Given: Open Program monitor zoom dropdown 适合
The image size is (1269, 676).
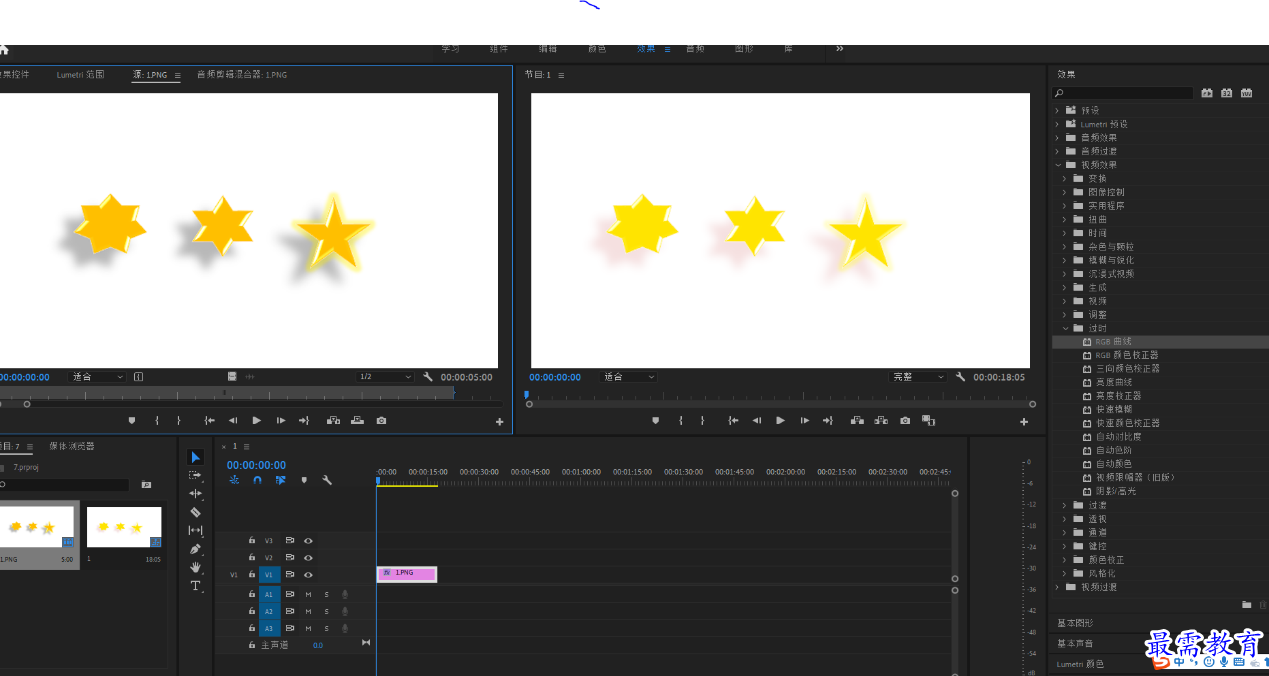Looking at the screenshot, I should point(628,377).
